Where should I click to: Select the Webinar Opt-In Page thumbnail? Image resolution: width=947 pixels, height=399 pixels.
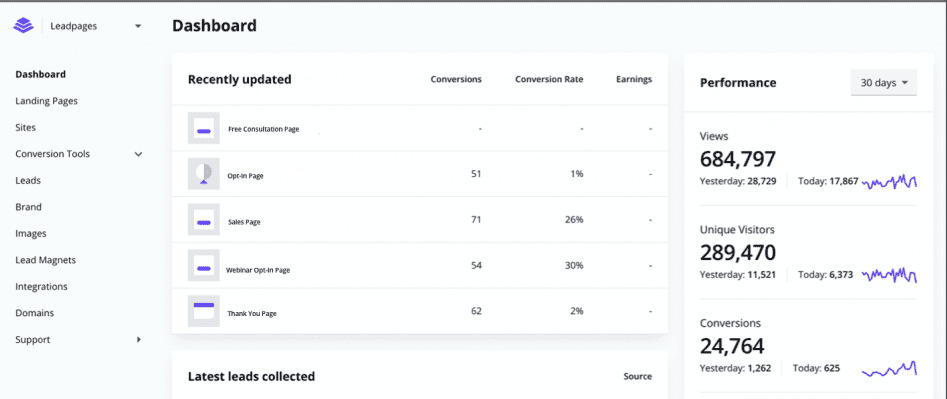click(204, 266)
